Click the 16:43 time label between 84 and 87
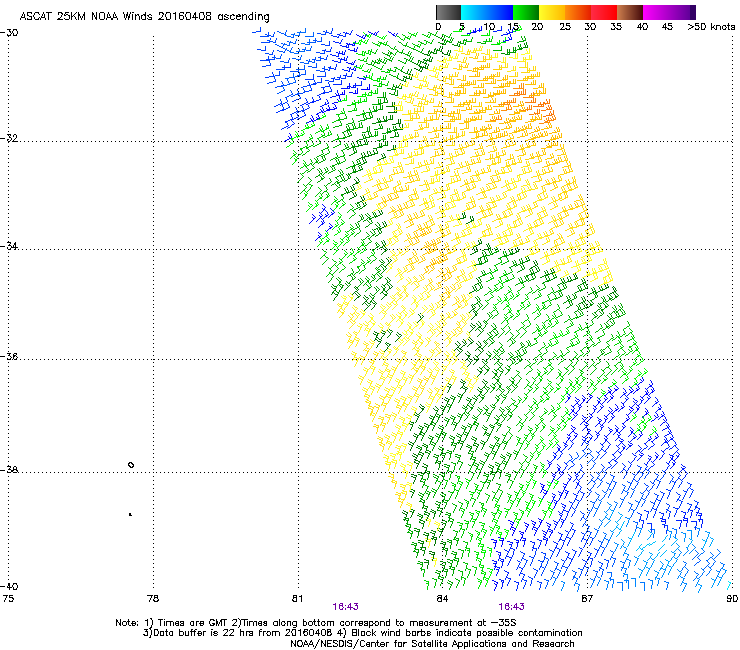740x650 pixels. 512,607
